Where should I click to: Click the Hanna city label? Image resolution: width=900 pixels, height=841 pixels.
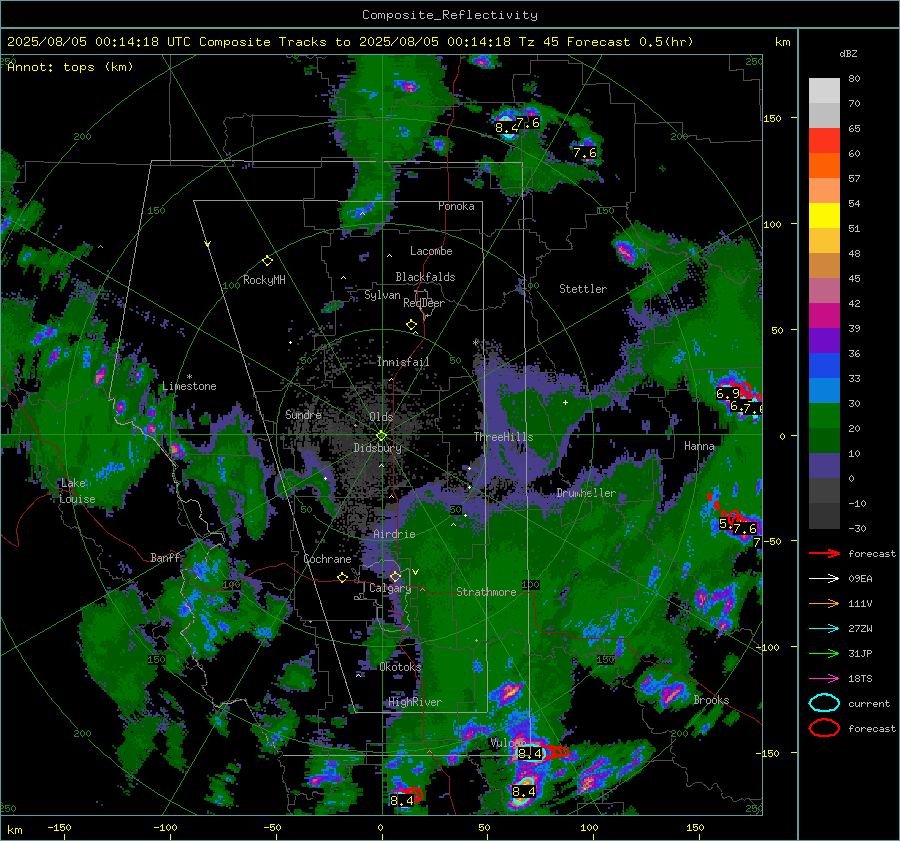(699, 446)
